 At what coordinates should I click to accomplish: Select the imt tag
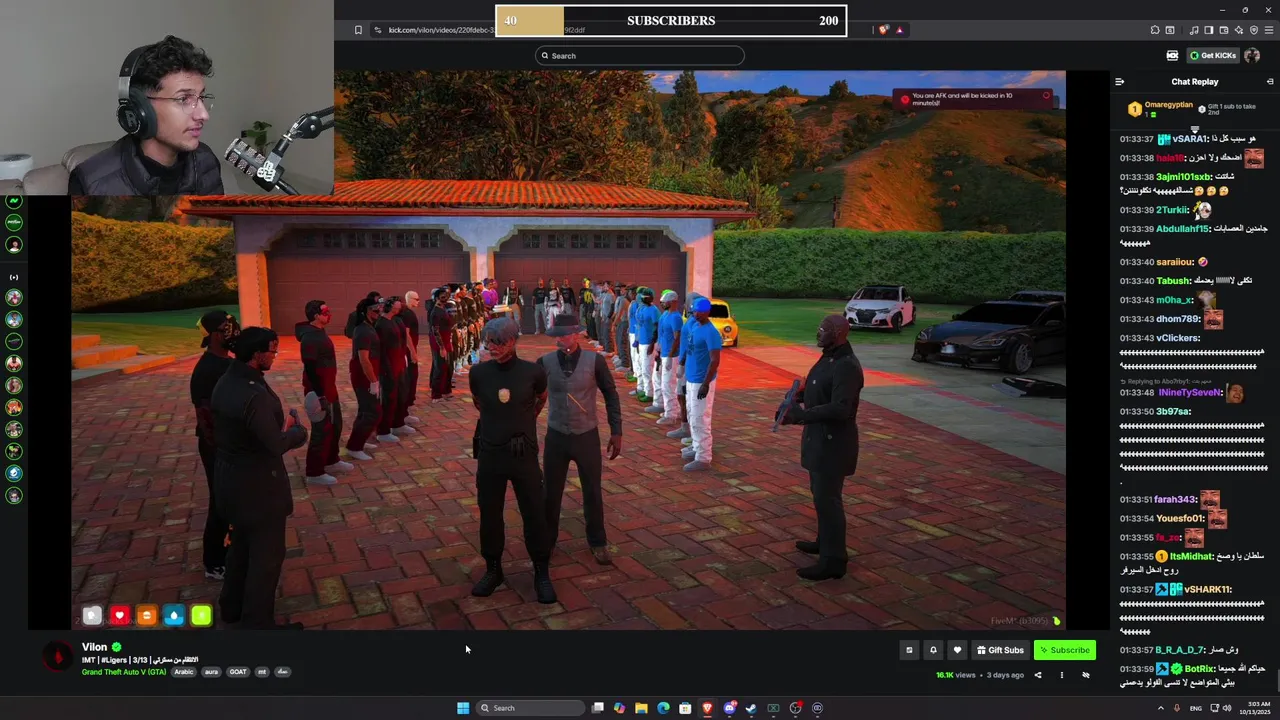coord(262,672)
